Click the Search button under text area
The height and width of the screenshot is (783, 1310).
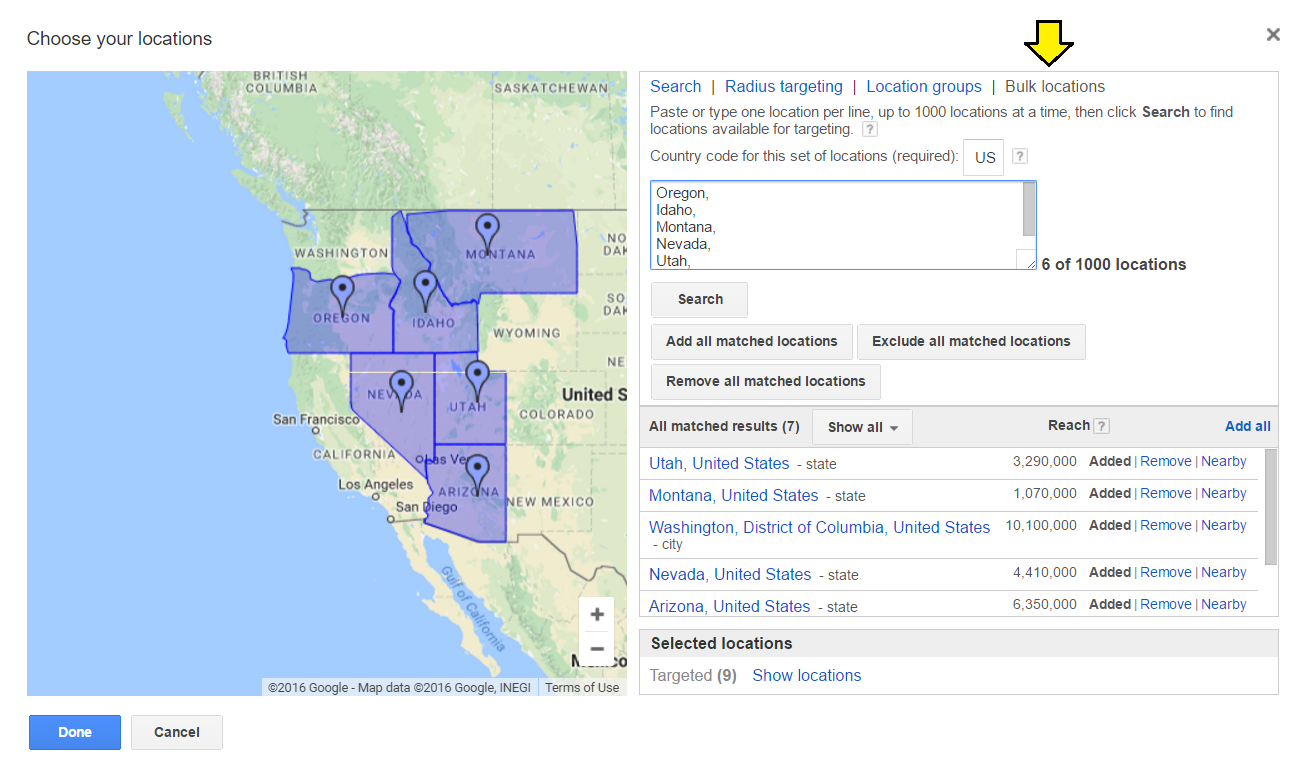tap(699, 299)
